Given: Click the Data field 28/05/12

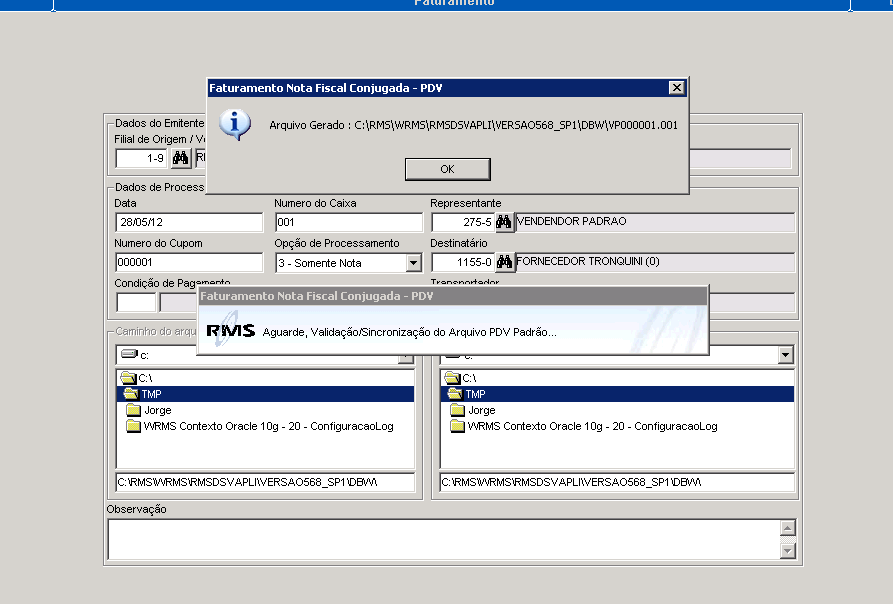Looking at the screenshot, I should pos(189,222).
